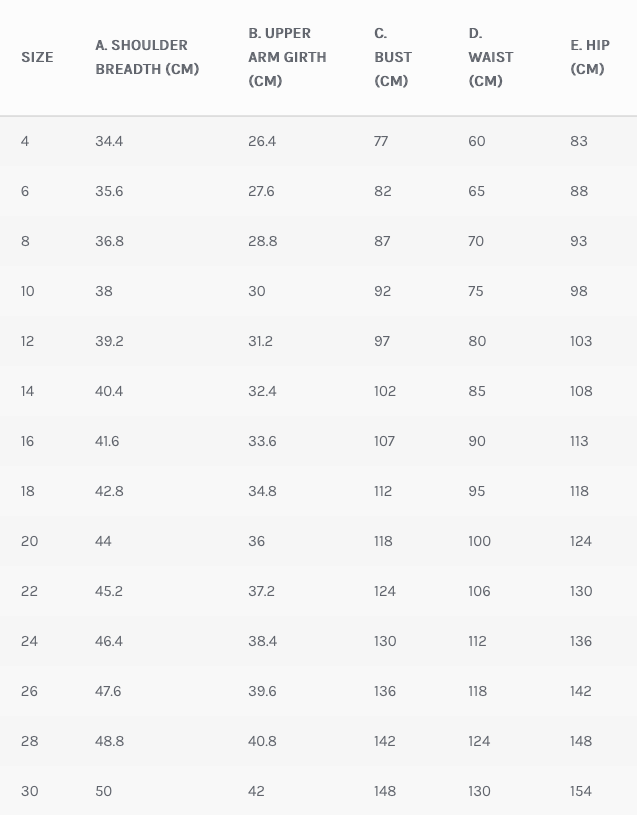Screen dimensions: 637x815
Task: Select hip value 136 in size 24 row
Action: [580, 641]
